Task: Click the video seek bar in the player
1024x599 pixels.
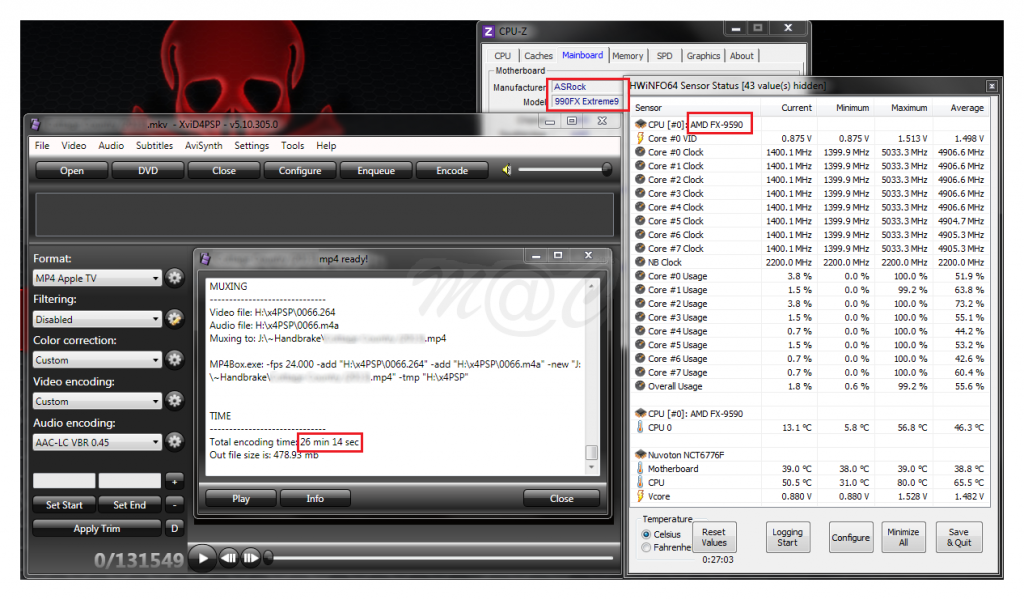Action: click(x=440, y=558)
